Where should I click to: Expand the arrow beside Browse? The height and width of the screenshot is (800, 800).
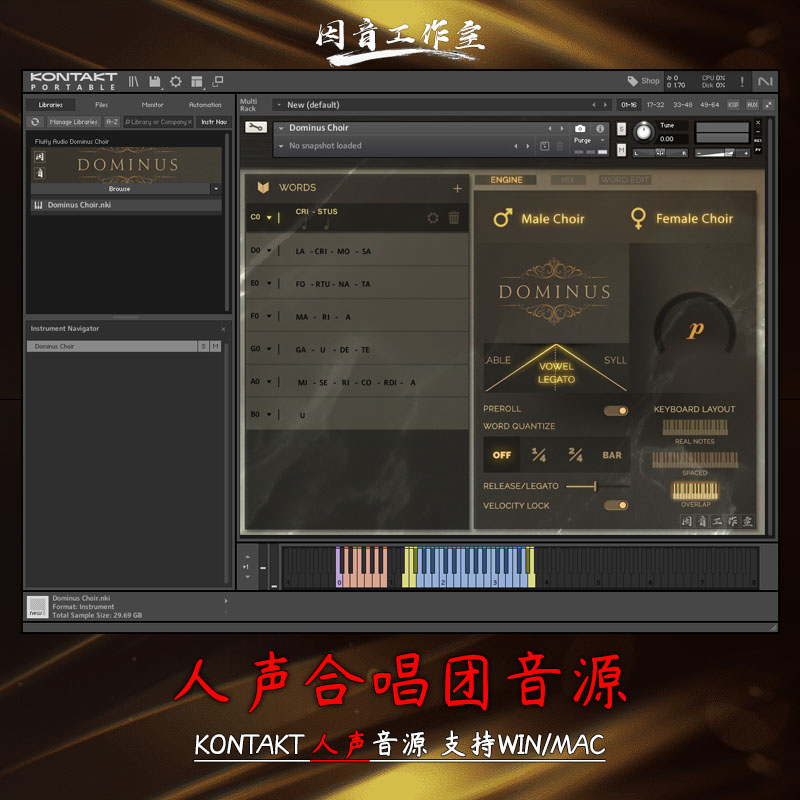click(216, 189)
